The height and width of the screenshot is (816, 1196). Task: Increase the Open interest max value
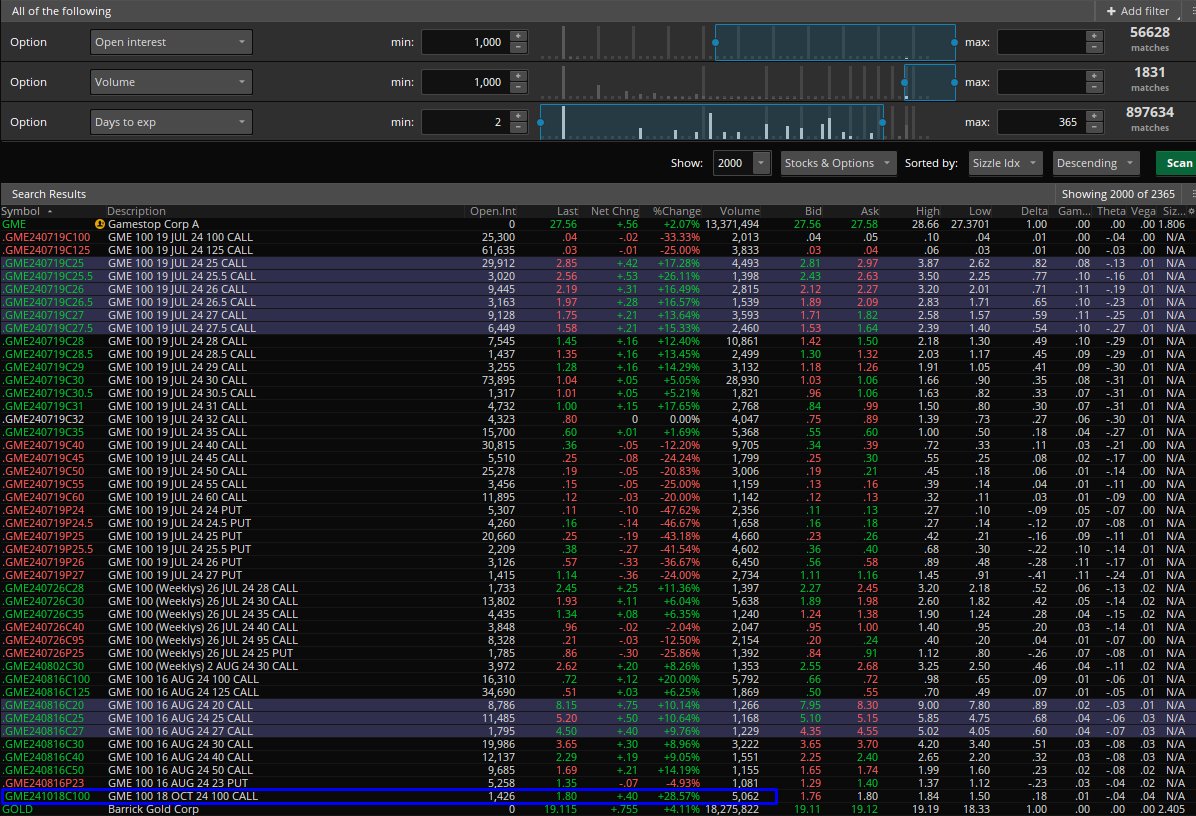pyautogui.click(x=1095, y=36)
